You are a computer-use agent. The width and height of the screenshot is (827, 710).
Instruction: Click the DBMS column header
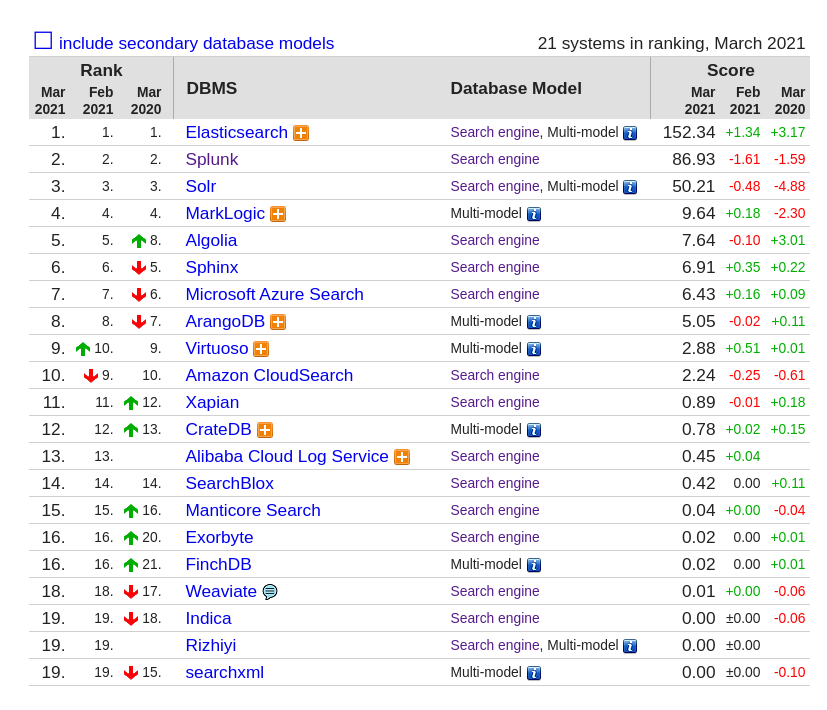pos(211,88)
